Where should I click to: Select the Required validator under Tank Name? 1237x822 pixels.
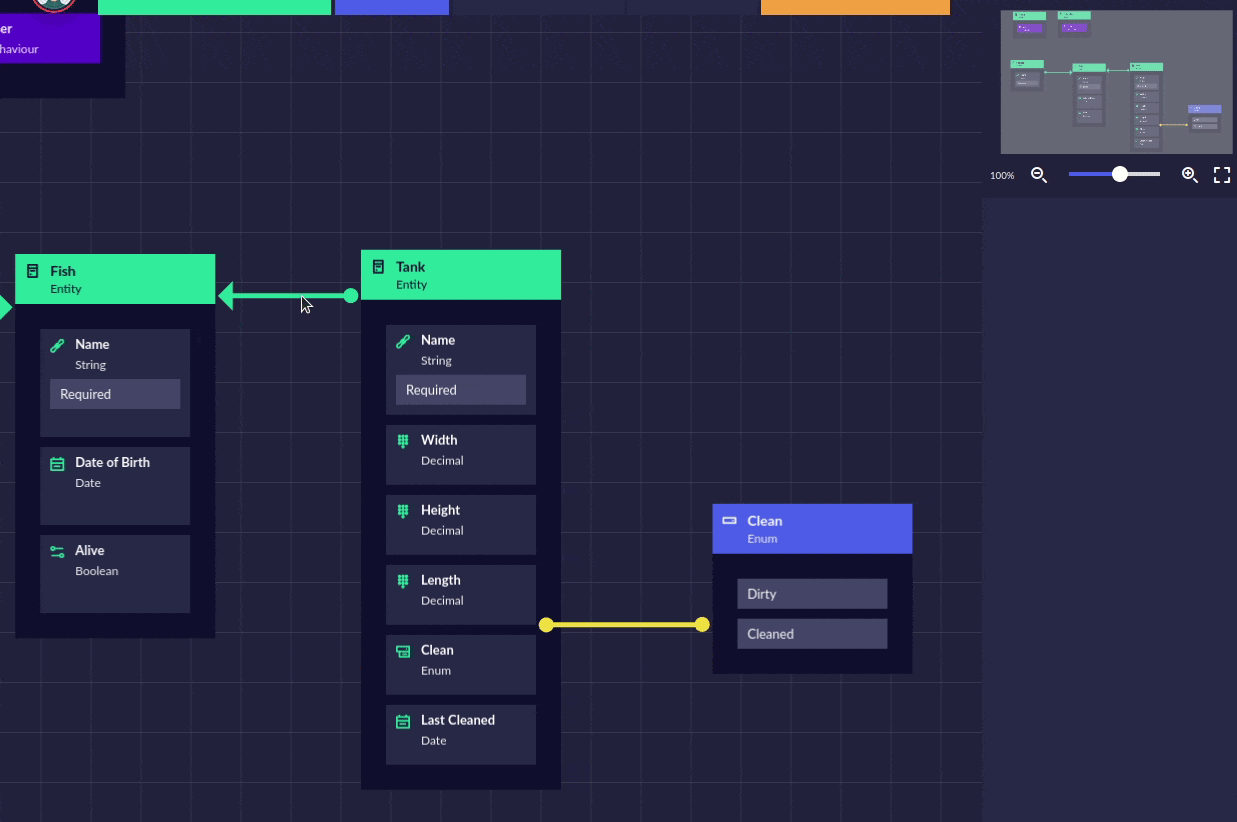[x=461, y=390]
